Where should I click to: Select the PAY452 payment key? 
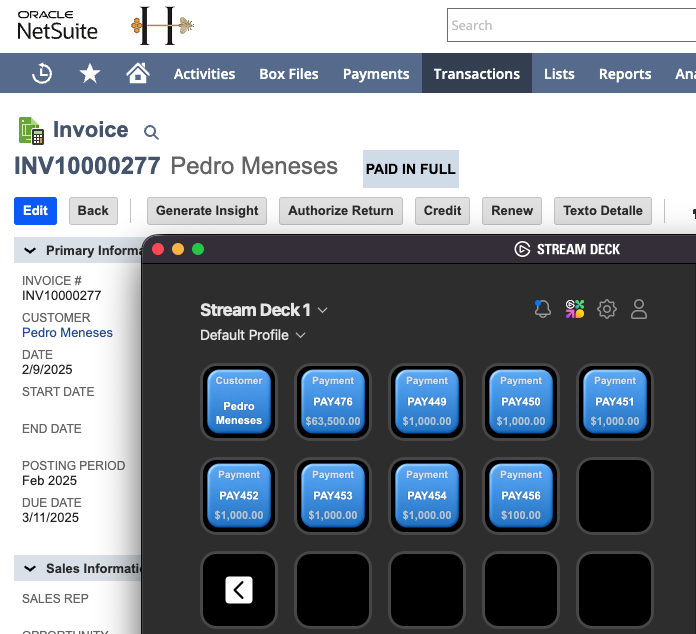pos(239,495)
